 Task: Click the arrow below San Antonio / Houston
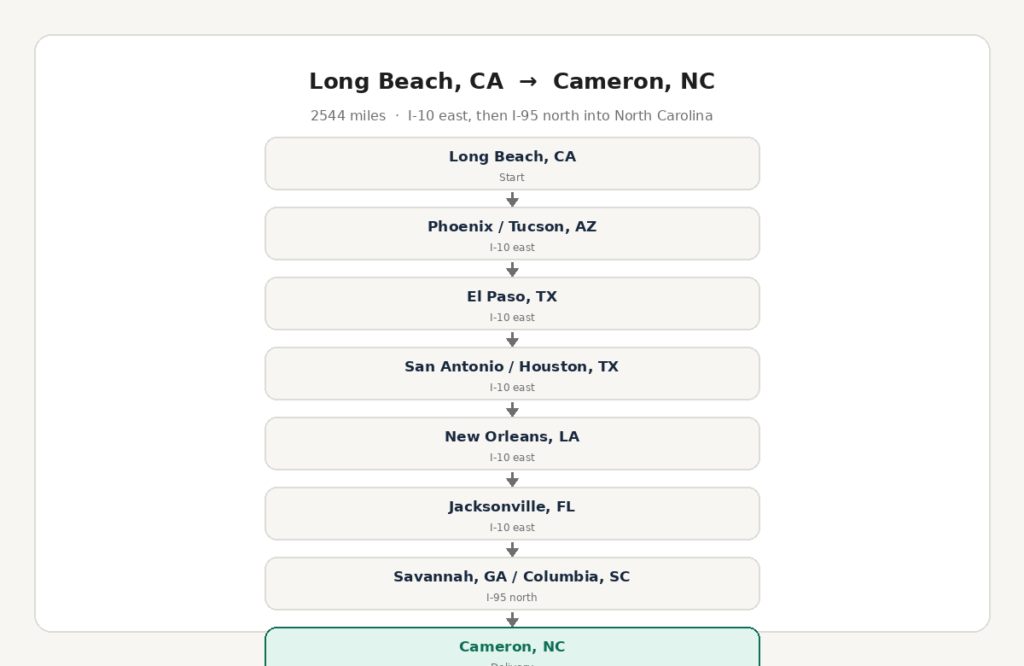(x=512, y=409)
